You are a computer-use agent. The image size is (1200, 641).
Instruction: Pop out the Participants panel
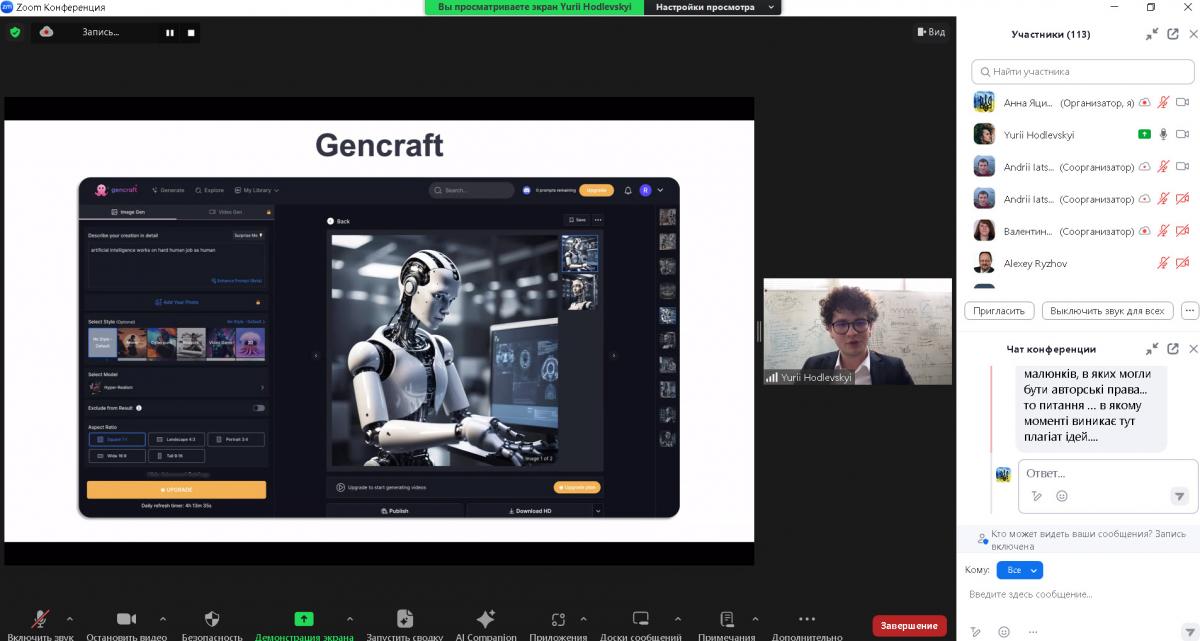point(1173,34)
